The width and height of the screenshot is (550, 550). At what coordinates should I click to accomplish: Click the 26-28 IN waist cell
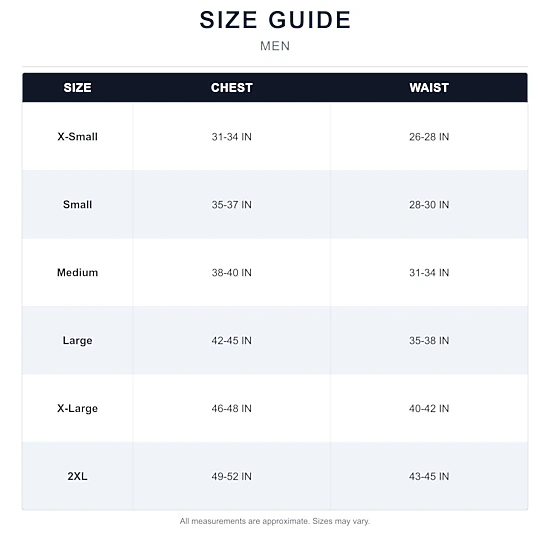[429, 137]
